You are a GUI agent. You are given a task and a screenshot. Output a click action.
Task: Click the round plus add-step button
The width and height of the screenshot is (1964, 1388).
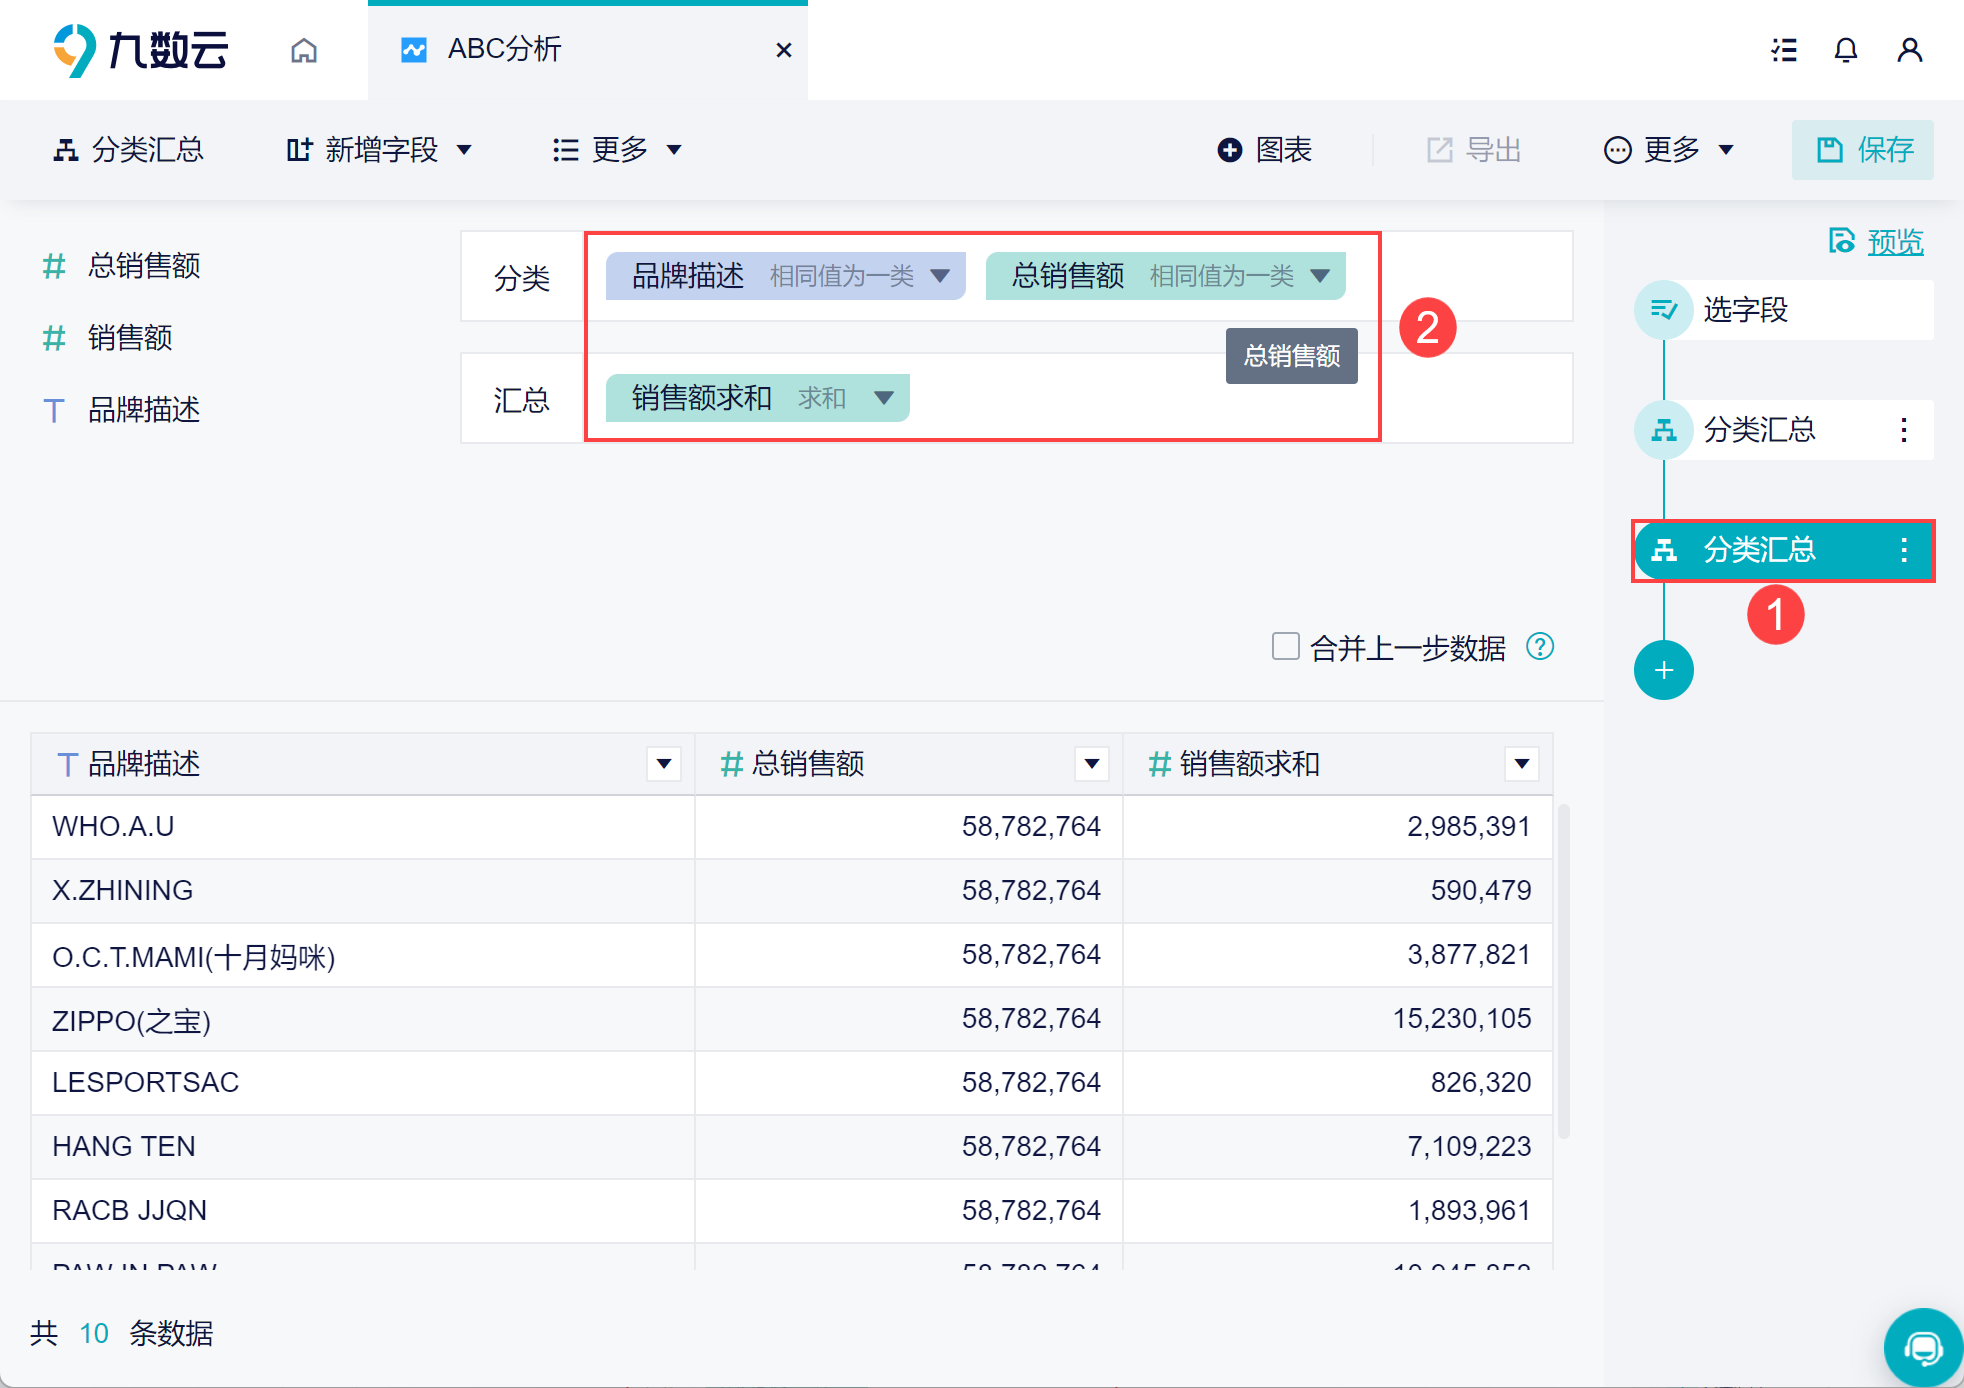point(1663,670)
